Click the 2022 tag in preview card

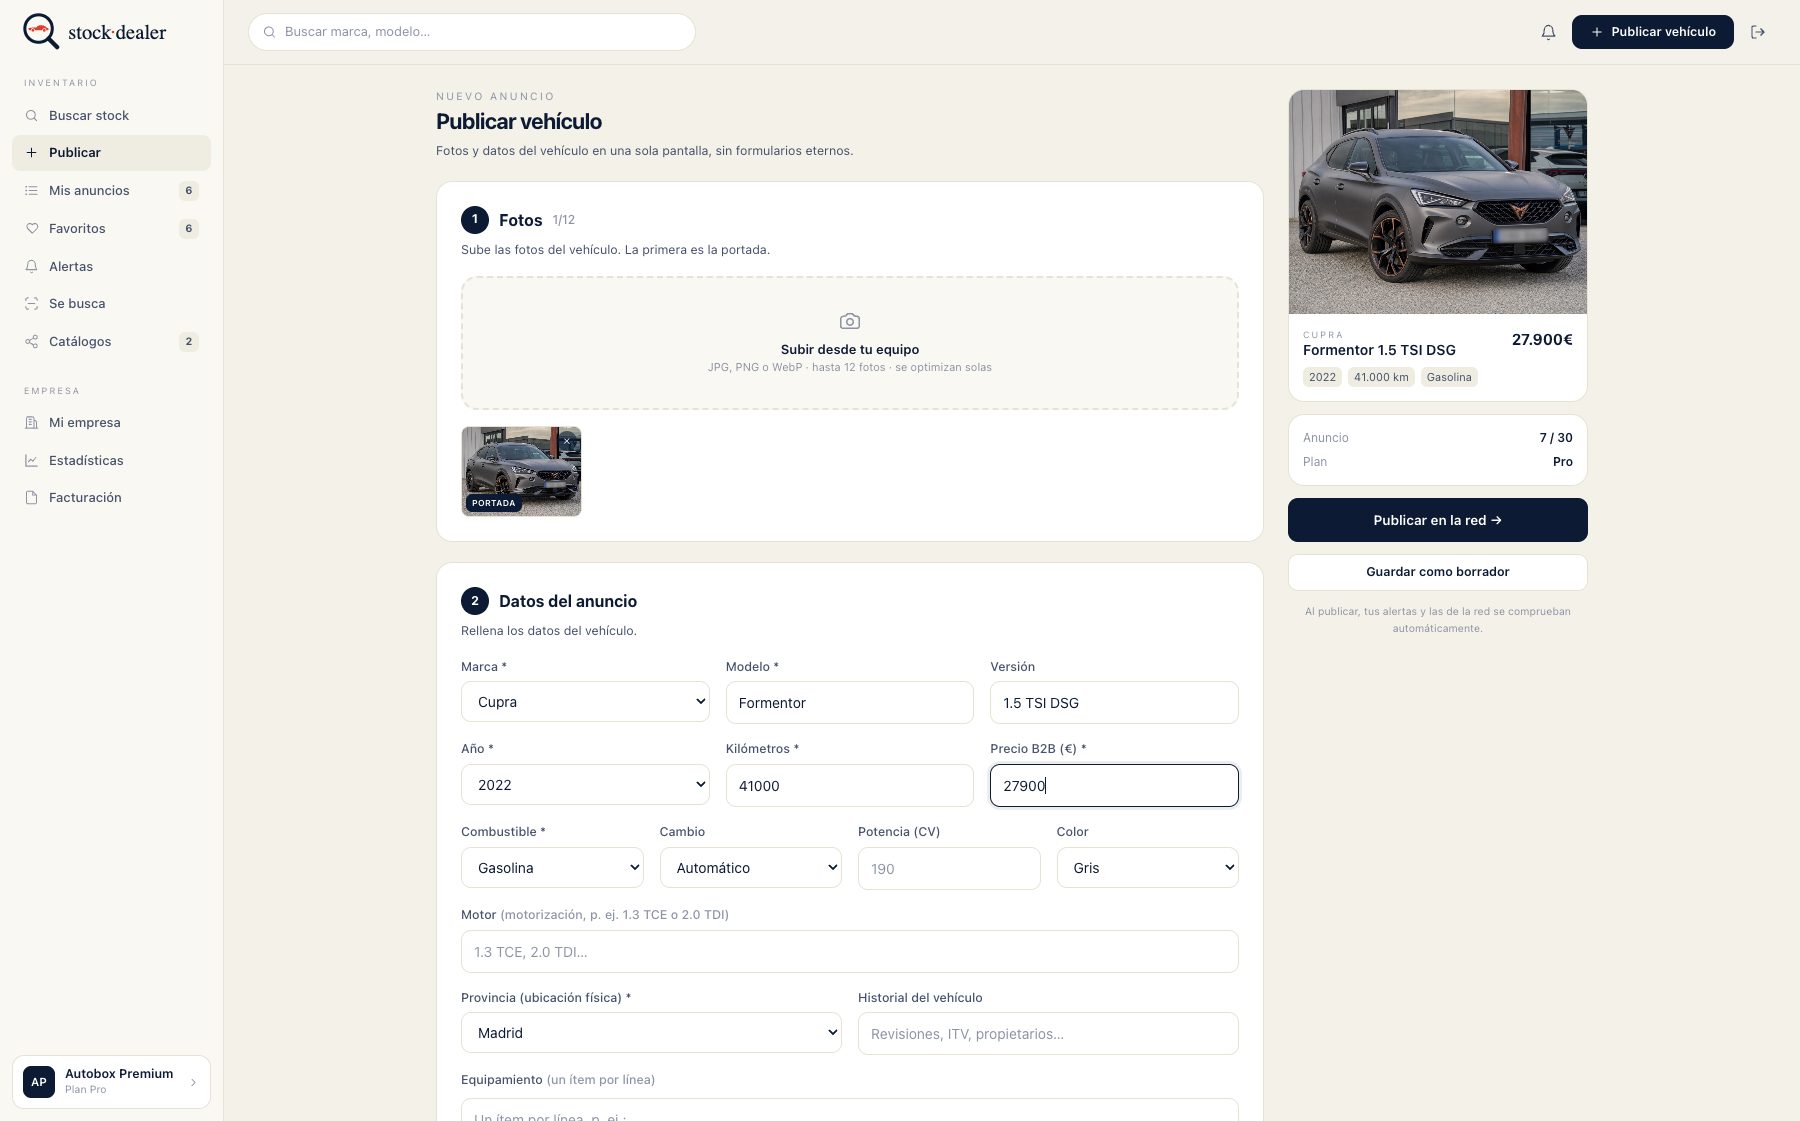coord(1322,377)
